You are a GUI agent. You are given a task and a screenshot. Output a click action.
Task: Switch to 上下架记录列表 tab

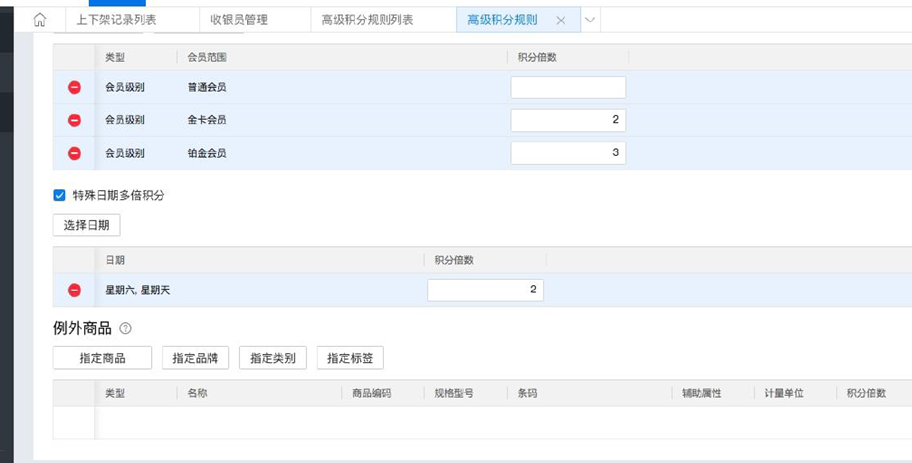116,20
